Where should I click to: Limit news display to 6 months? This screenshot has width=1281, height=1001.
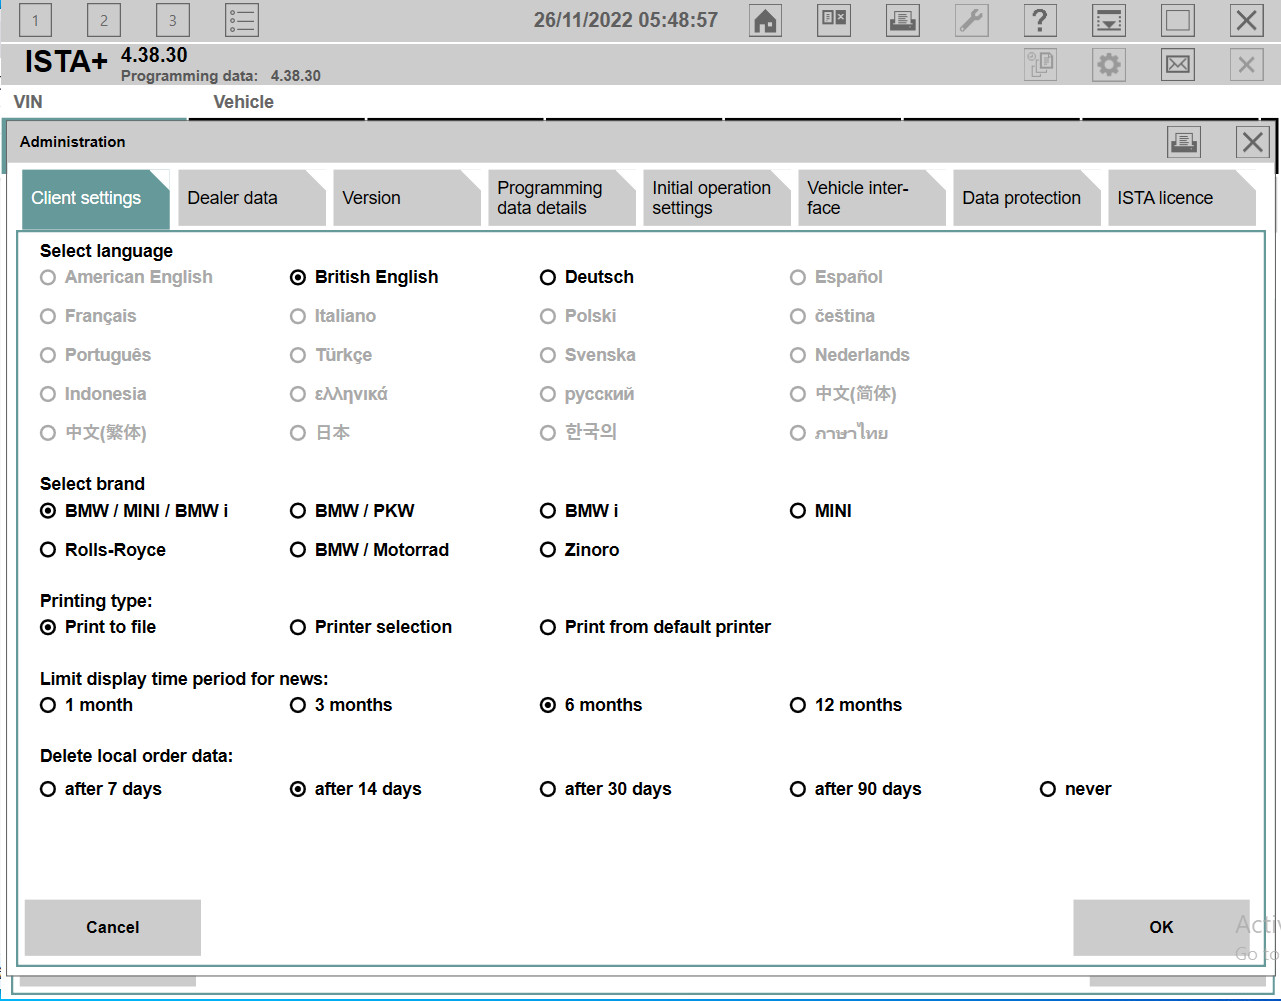pyautogui.click(x=591, y=705)
